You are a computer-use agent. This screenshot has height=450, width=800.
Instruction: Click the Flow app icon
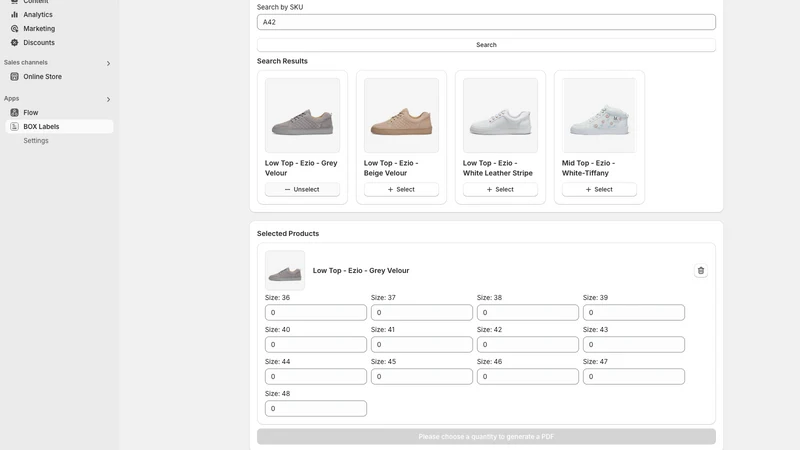pyautogui.click(x=14, y=112)
